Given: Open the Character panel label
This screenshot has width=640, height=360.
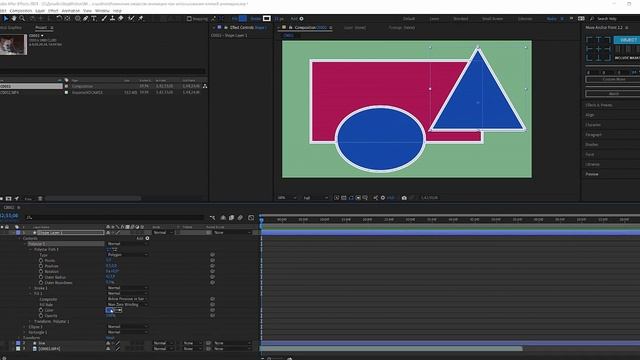Looking at the screenshot, I should (x=593, y=125).
